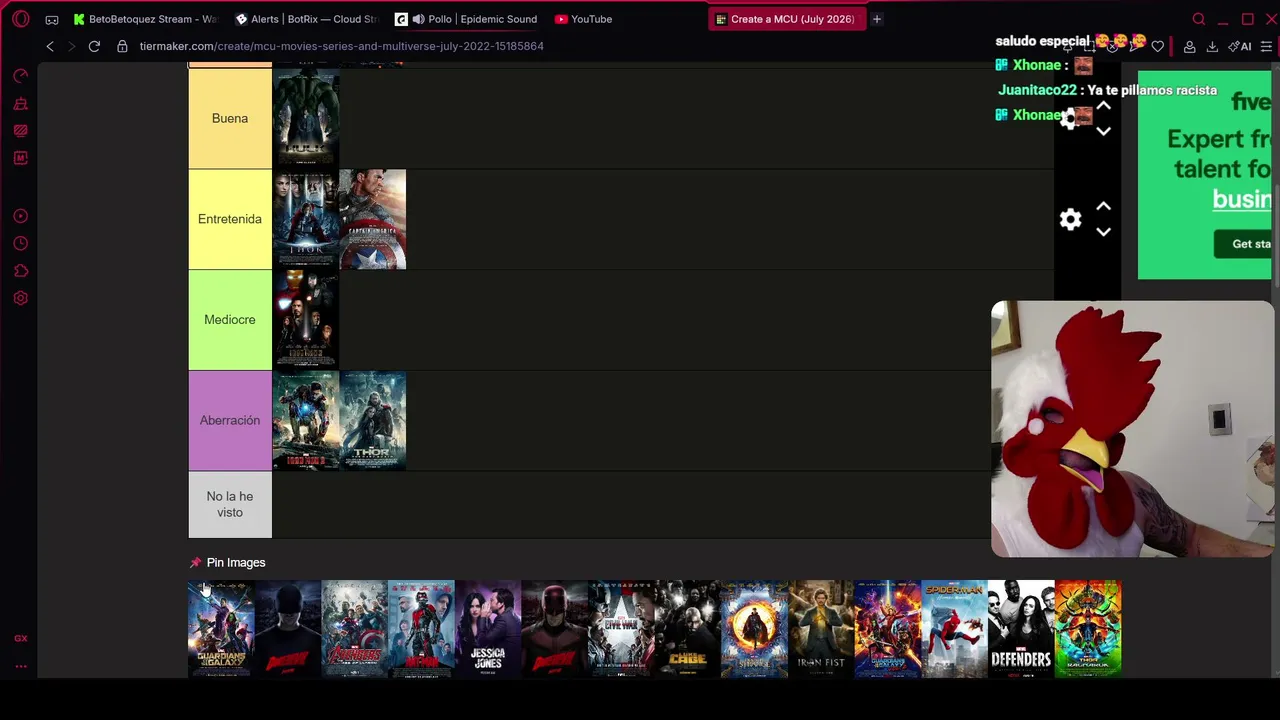Reload the TierMaker page
The width and height of the screenshot is (1280, 720).
pyautogui.click(x=94, y=46)
